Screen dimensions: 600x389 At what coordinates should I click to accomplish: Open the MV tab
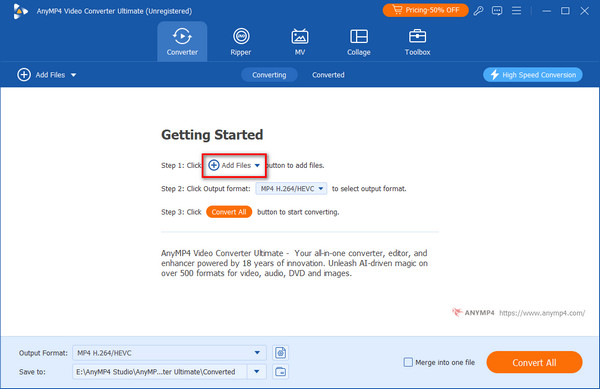pos(300,41)
